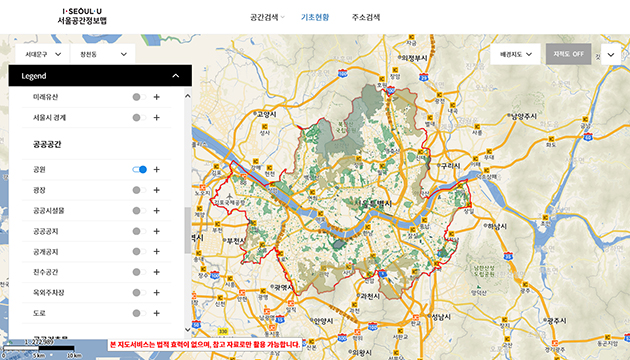Screen dimensions: 630x360
Task: Expand the top-right chevron menu
Action: pyautogui.click(x=611, y=55)
